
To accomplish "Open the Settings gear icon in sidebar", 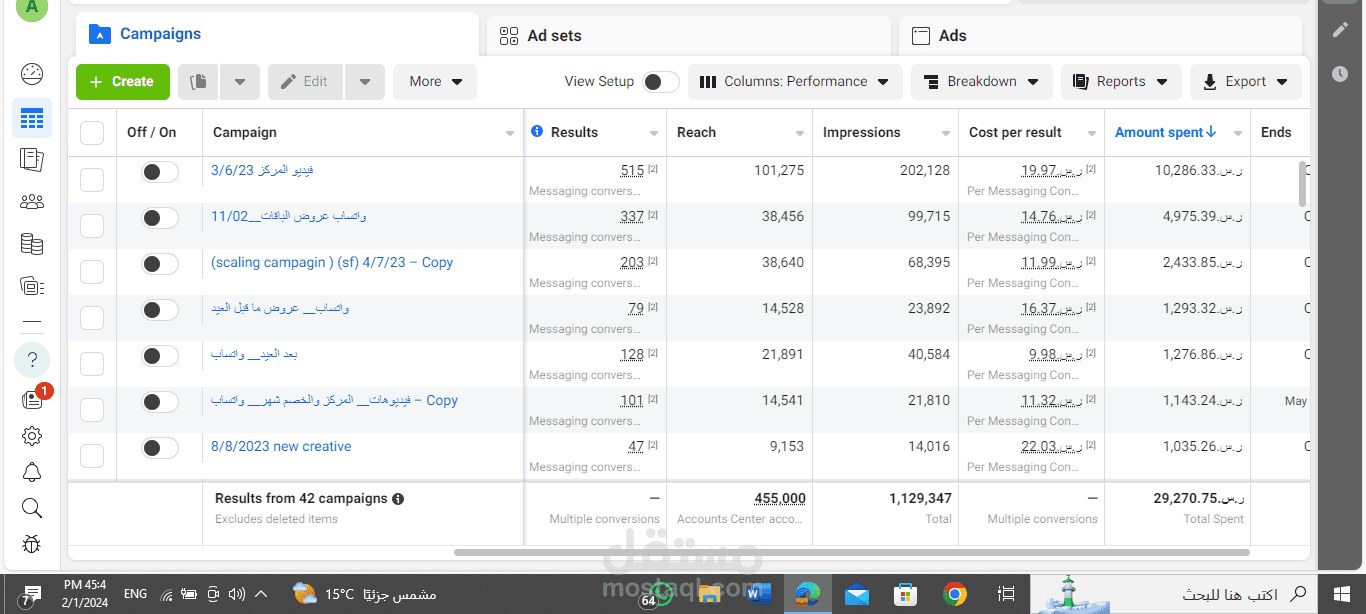I will pos(32,436).
